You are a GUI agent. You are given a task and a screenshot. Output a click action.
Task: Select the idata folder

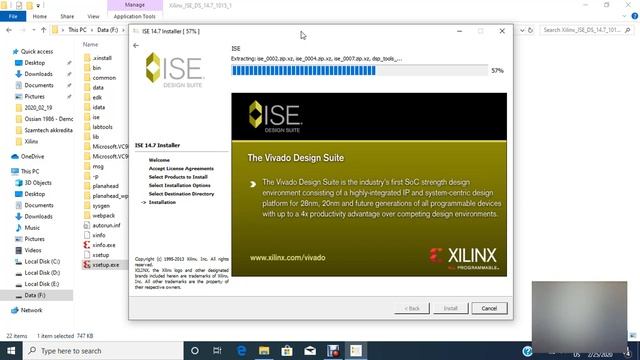pyautogui.click(x=98, y=107)
